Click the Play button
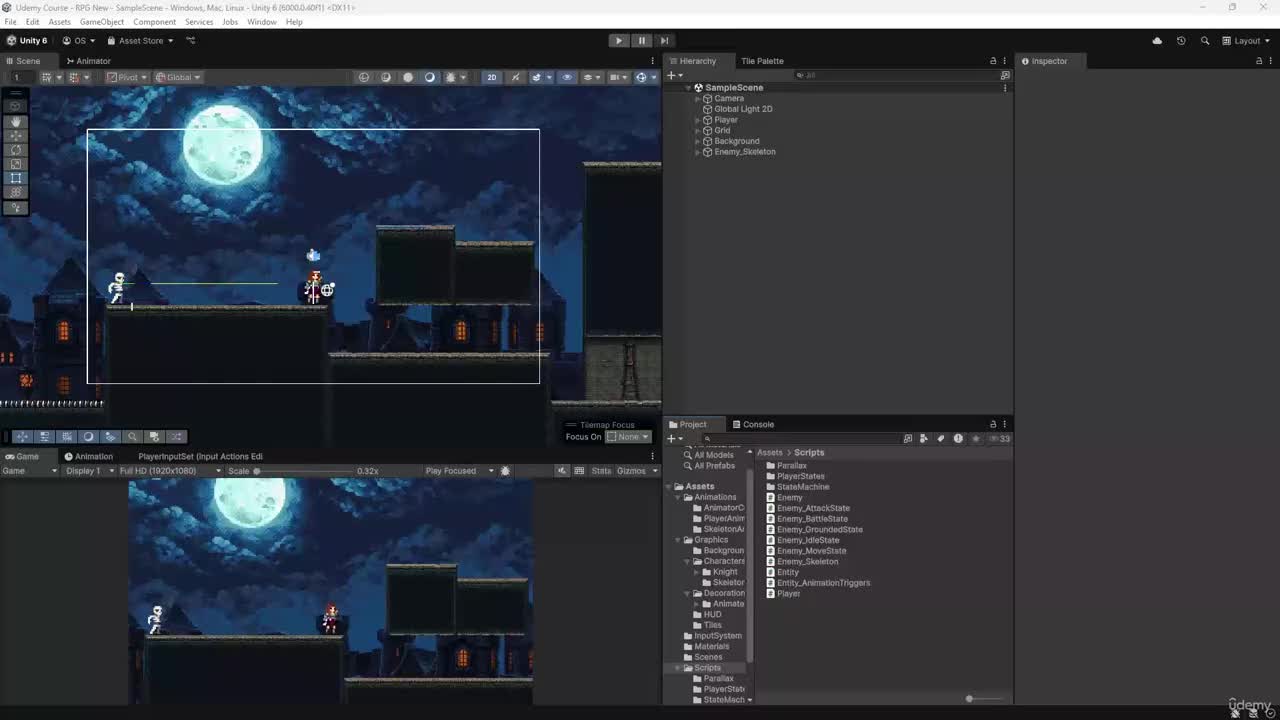 pos(619,41)
